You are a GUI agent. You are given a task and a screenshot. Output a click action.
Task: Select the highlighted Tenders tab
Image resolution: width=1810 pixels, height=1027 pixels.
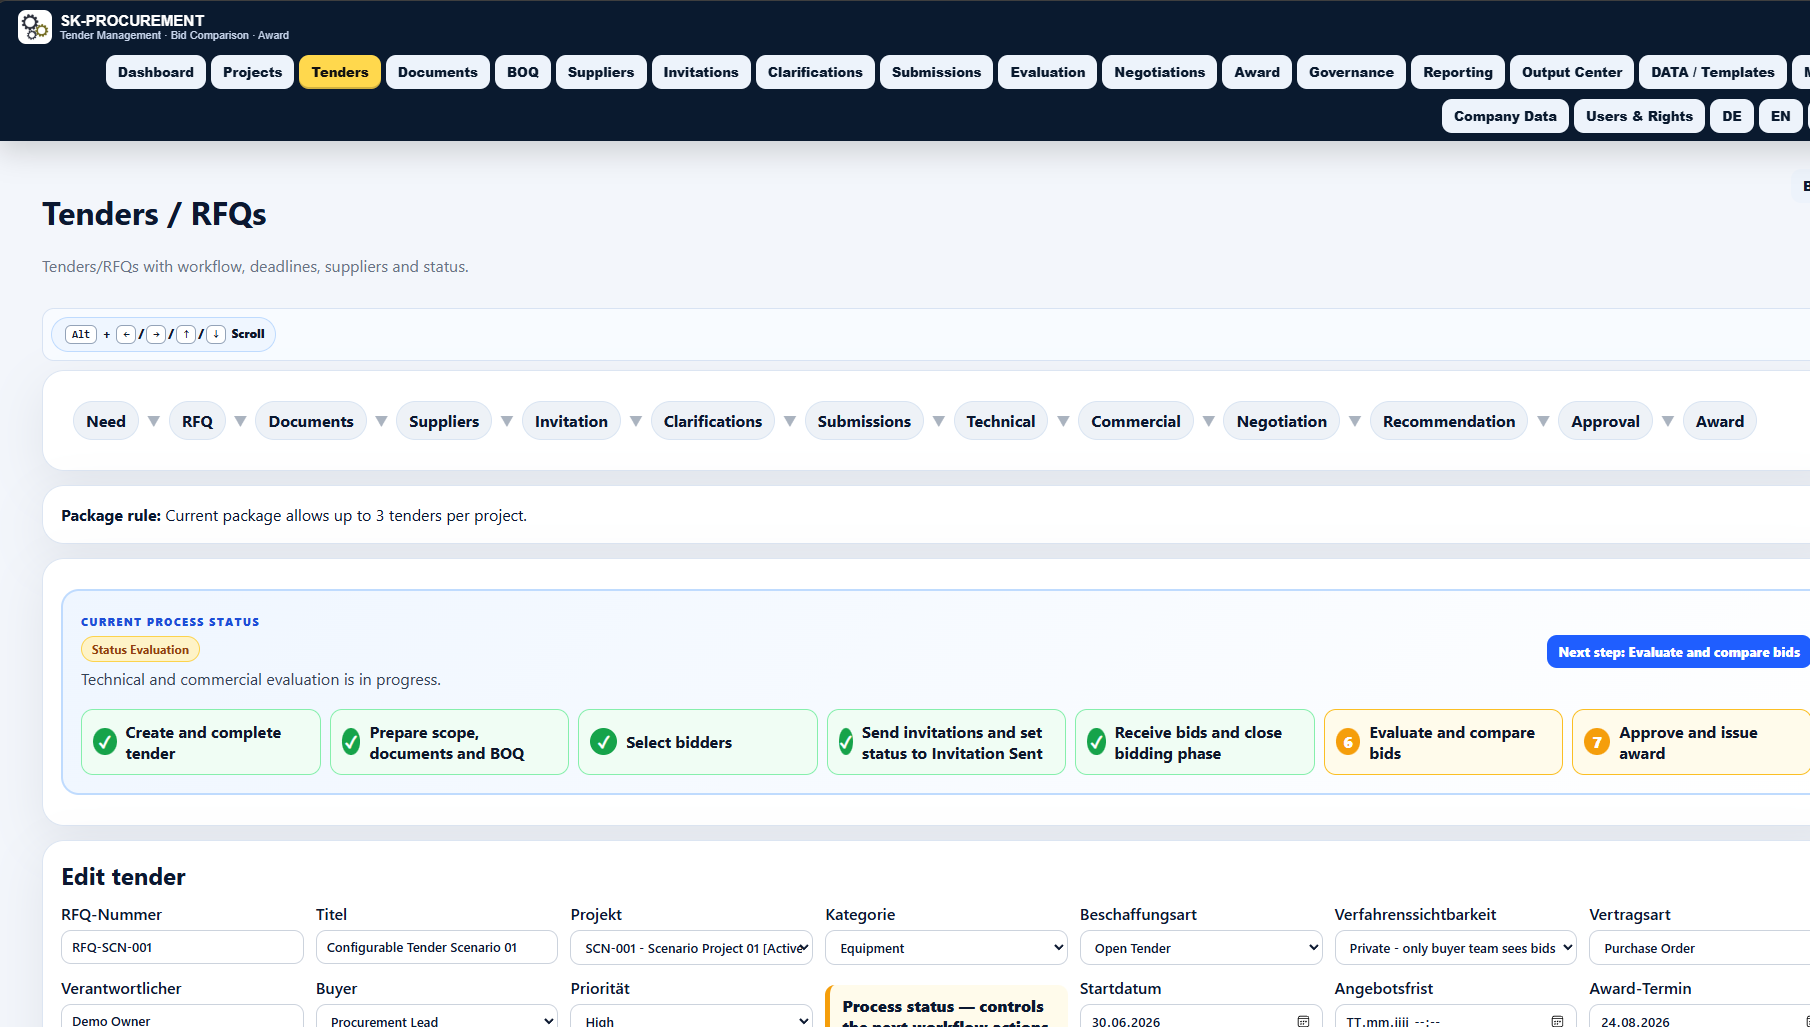(x=340, y=72)
